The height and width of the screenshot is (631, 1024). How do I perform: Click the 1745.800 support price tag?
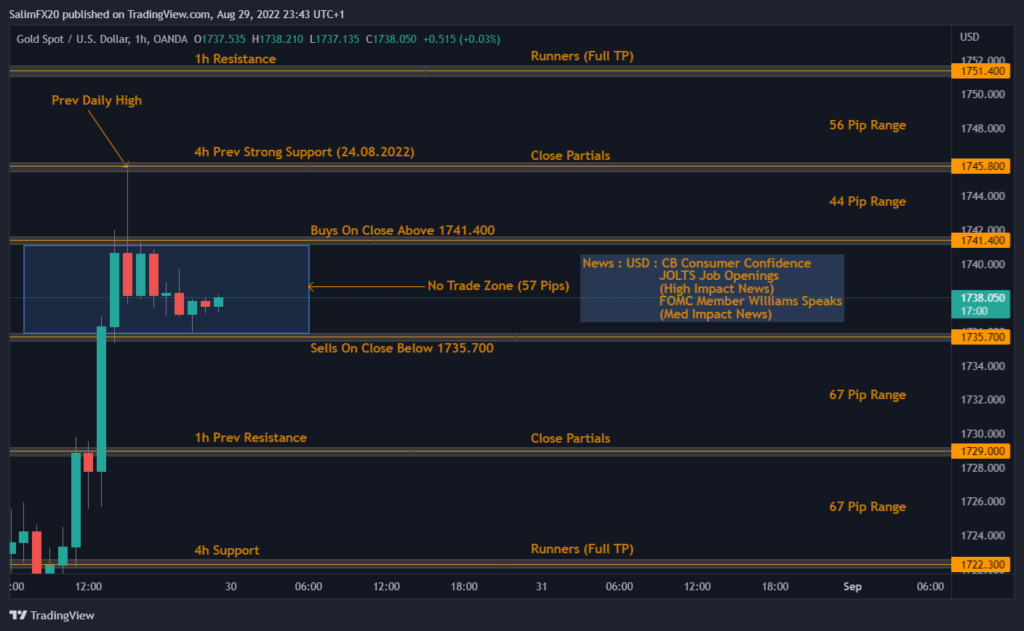coord(981,166)
